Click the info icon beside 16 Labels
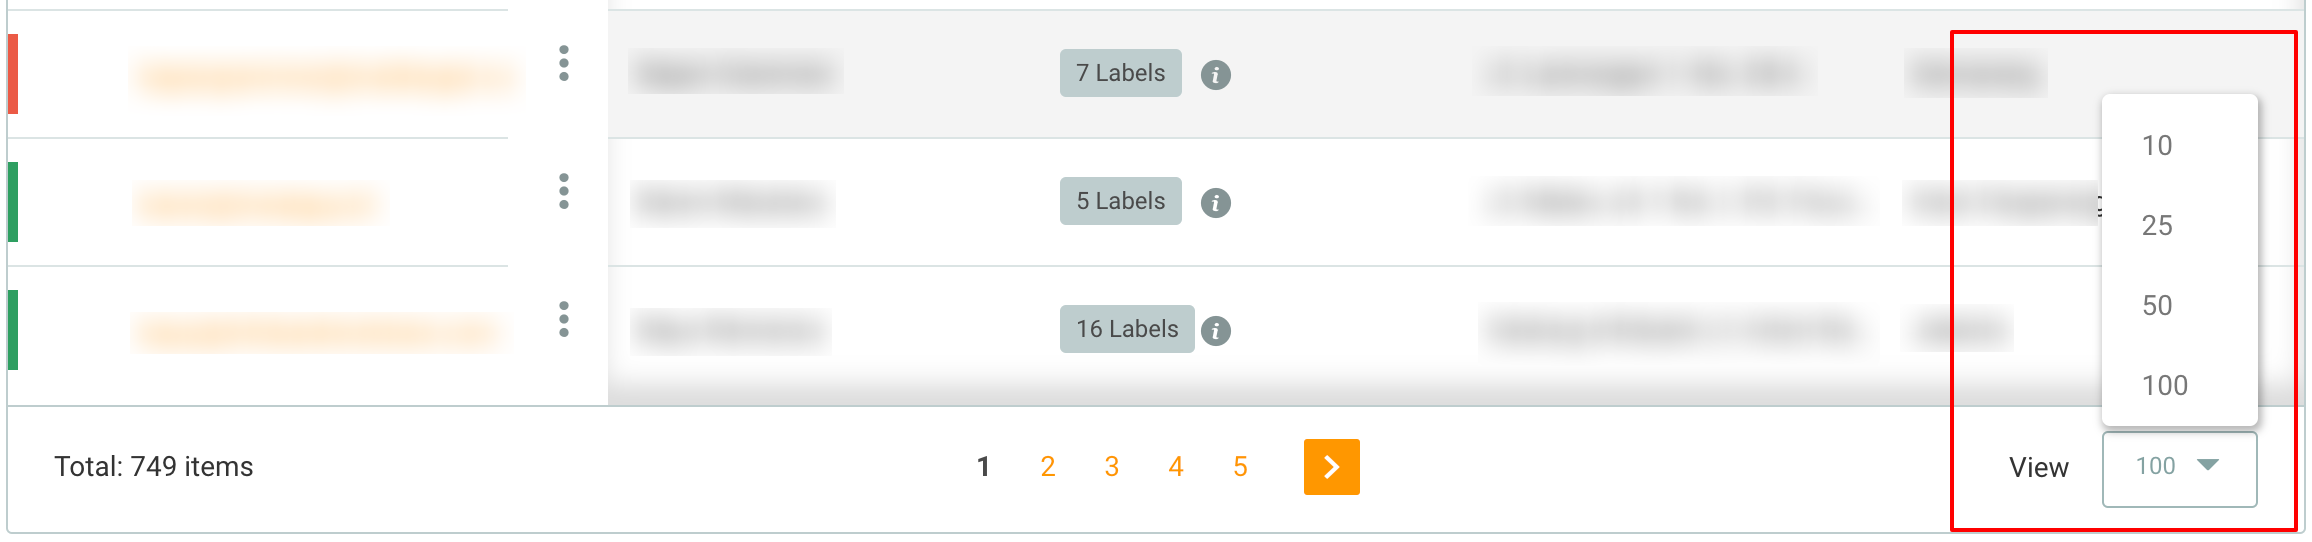2312x542 pixels. point(1215,331)
